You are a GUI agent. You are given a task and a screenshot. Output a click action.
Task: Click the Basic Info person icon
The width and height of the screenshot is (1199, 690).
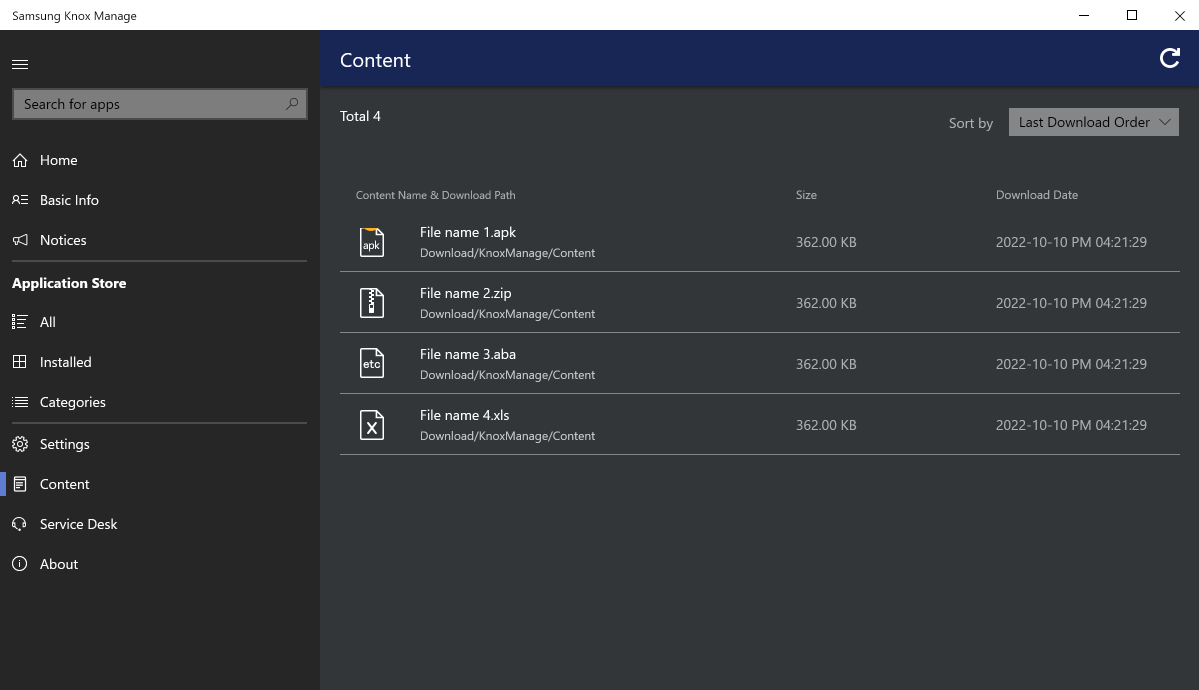pyautogui.click(x=20, y=200)
